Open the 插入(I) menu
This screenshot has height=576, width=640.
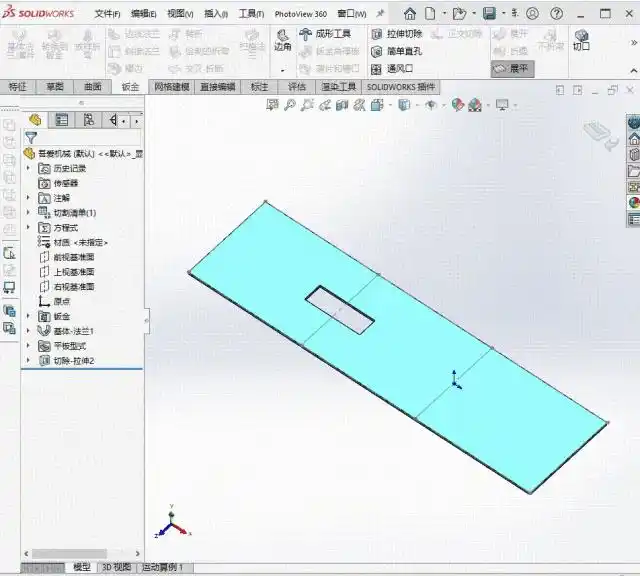coord(216,14)
